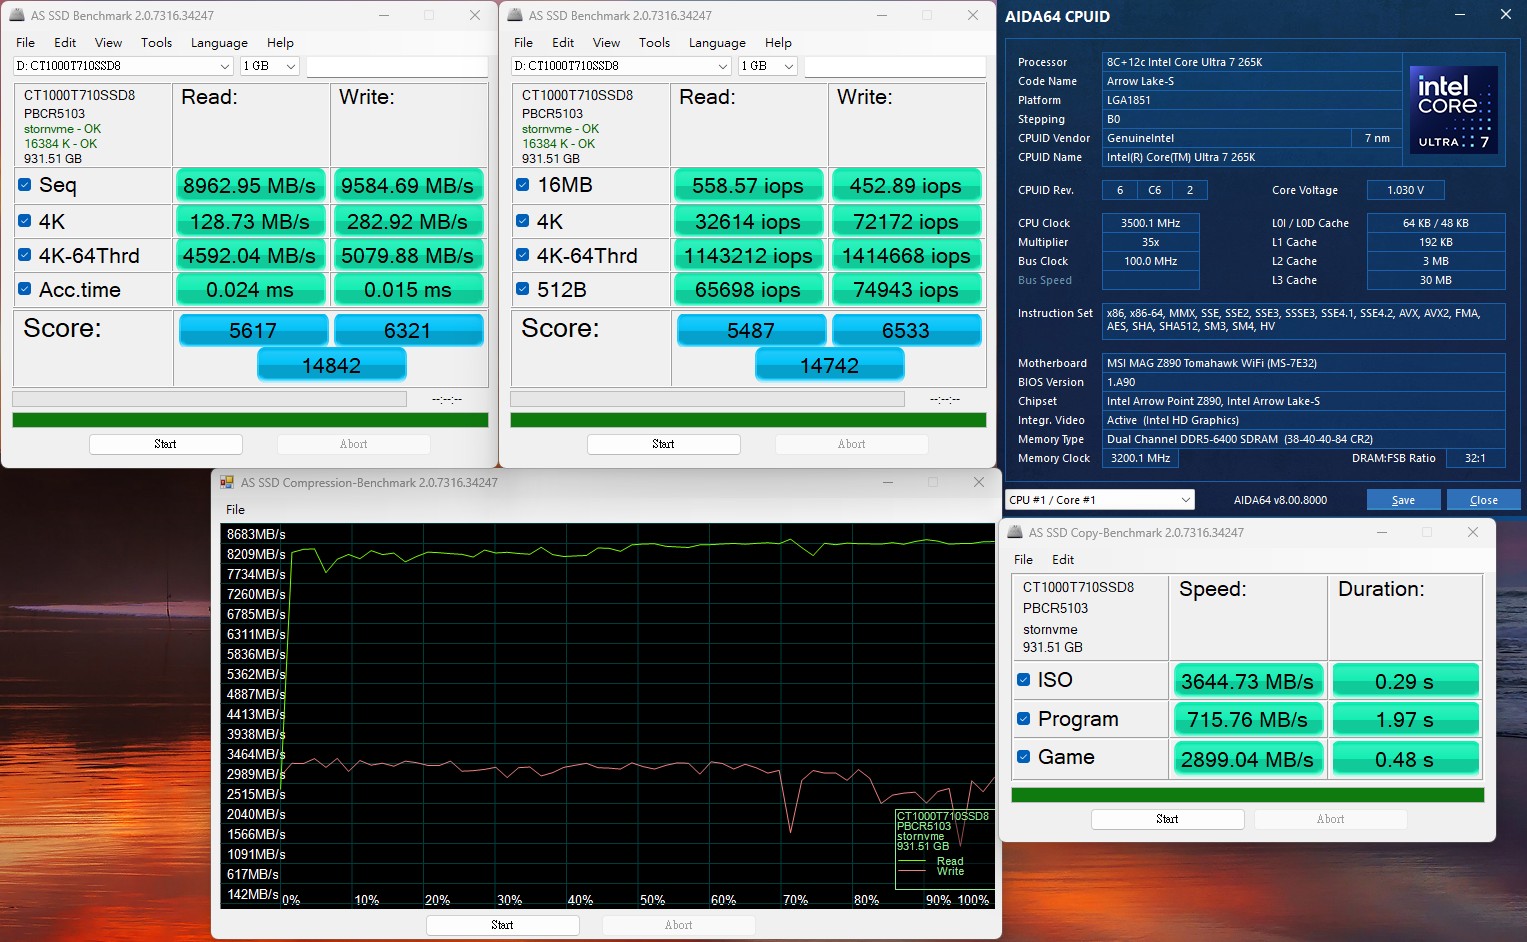Open the Edit menu of the Copy-Benchmark window

(1063, 559)
